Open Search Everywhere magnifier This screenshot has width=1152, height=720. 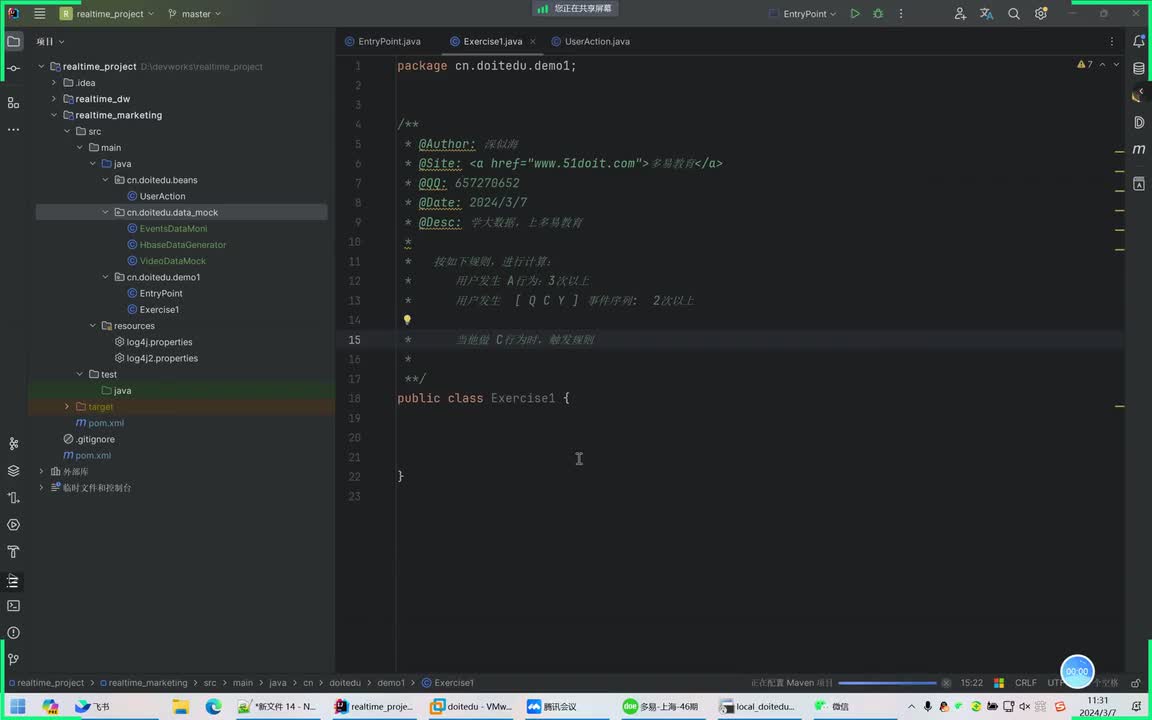(x=1013, y=13)
